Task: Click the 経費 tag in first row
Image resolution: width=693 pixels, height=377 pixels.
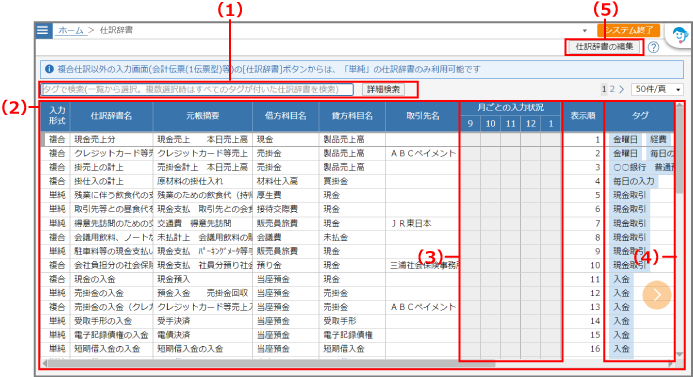Action: (658, 140)
